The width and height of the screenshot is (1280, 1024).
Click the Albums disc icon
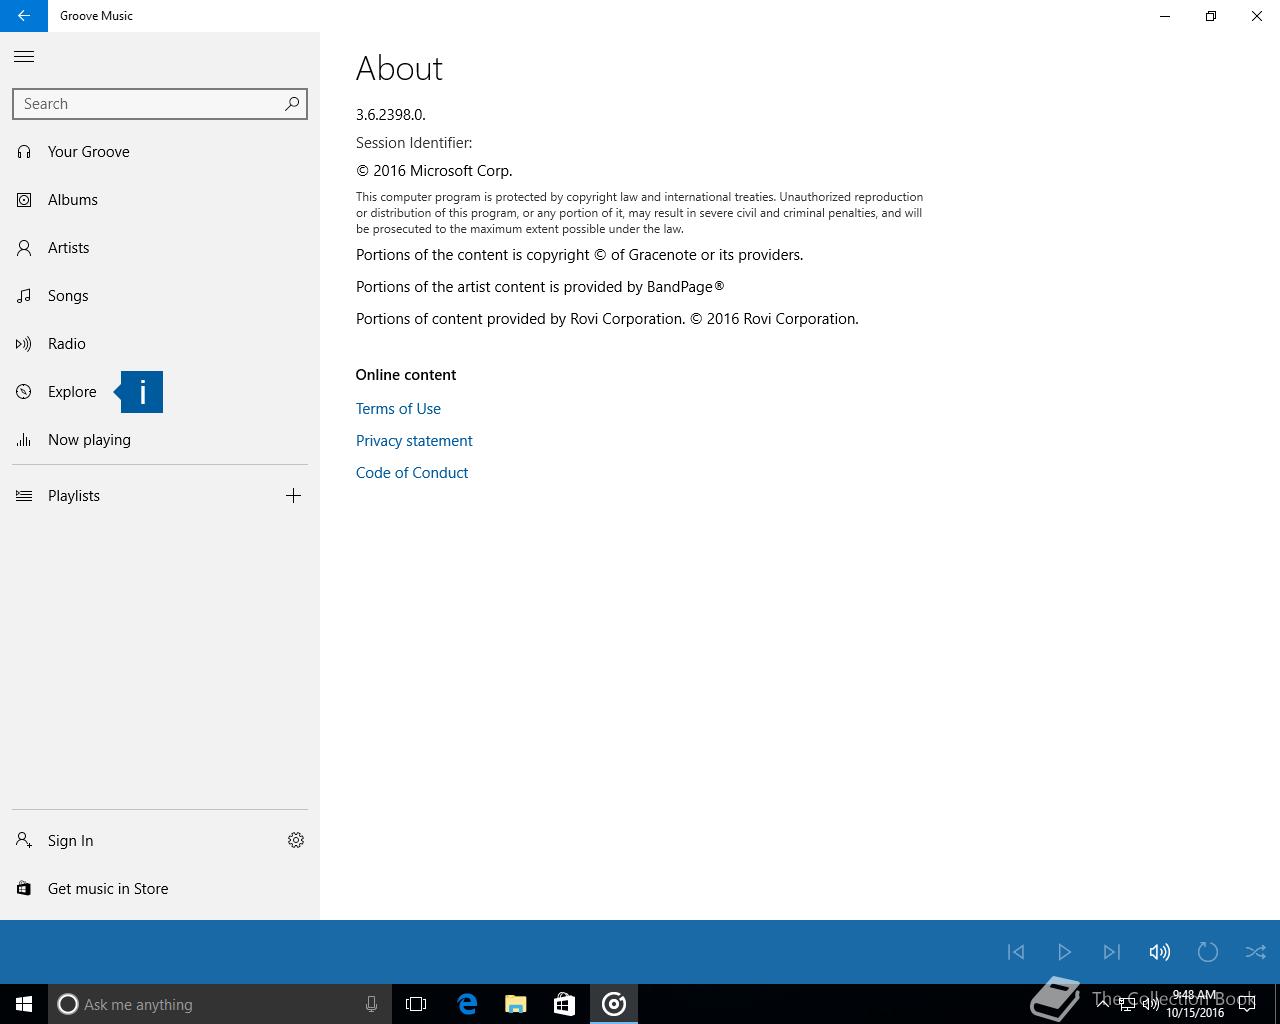click(24, 200)
